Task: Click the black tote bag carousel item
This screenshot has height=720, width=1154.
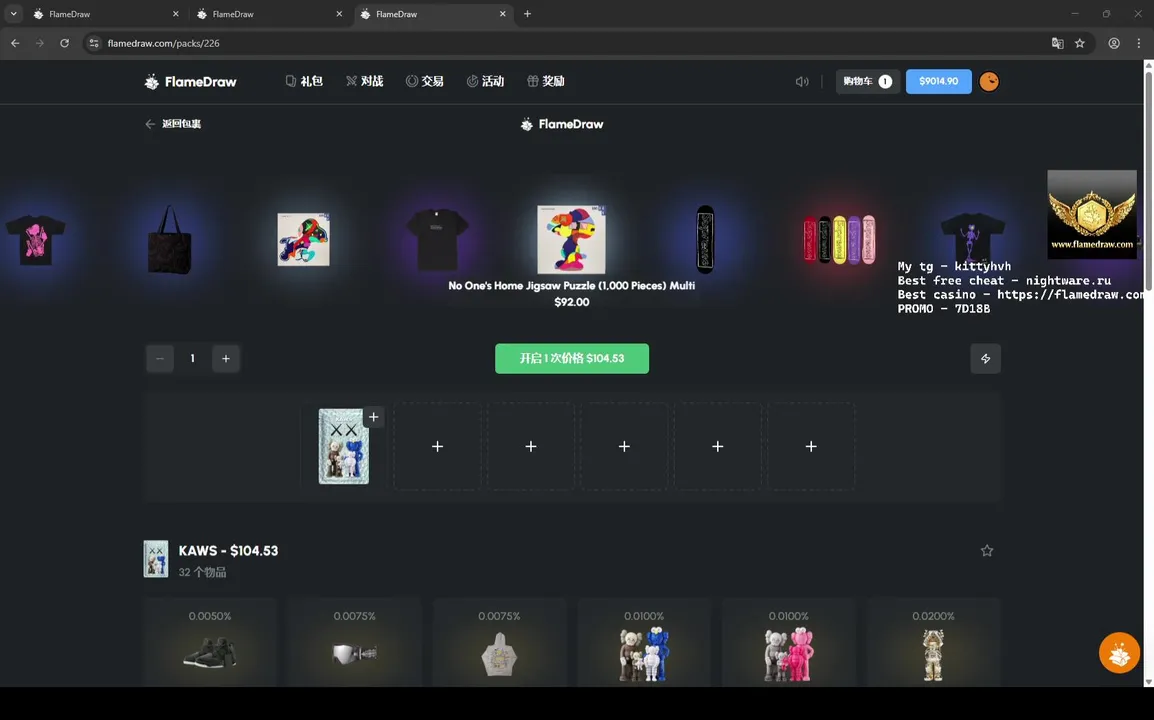Action: (x=169, y=239)
